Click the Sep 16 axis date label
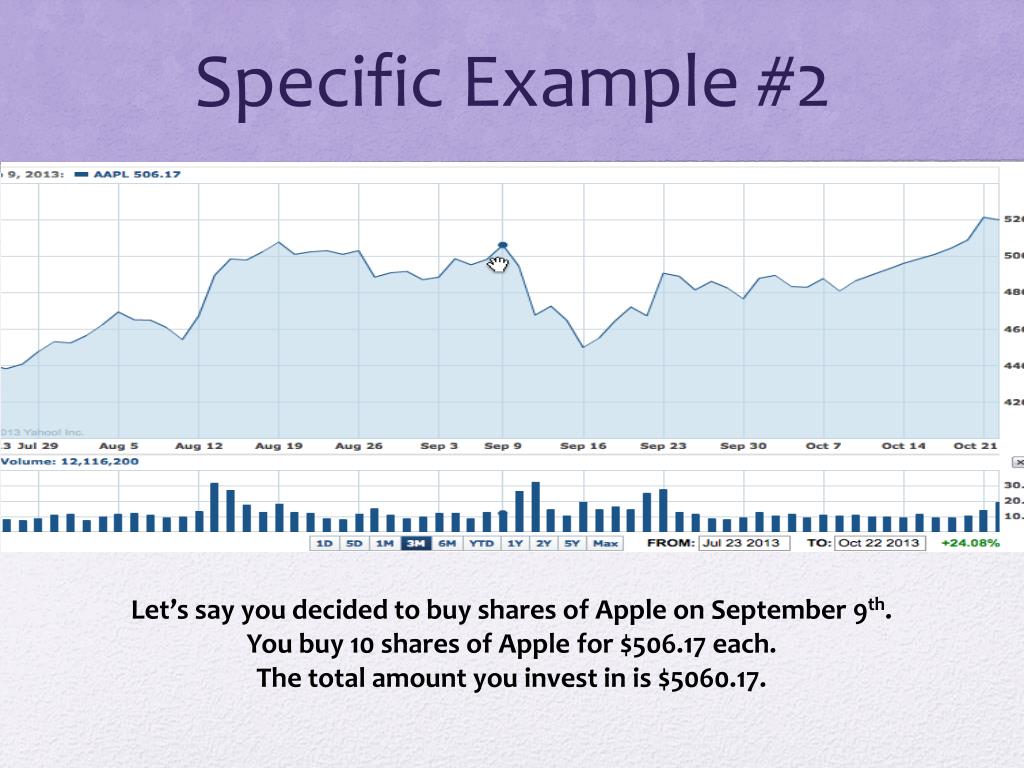 coord(583,446)
